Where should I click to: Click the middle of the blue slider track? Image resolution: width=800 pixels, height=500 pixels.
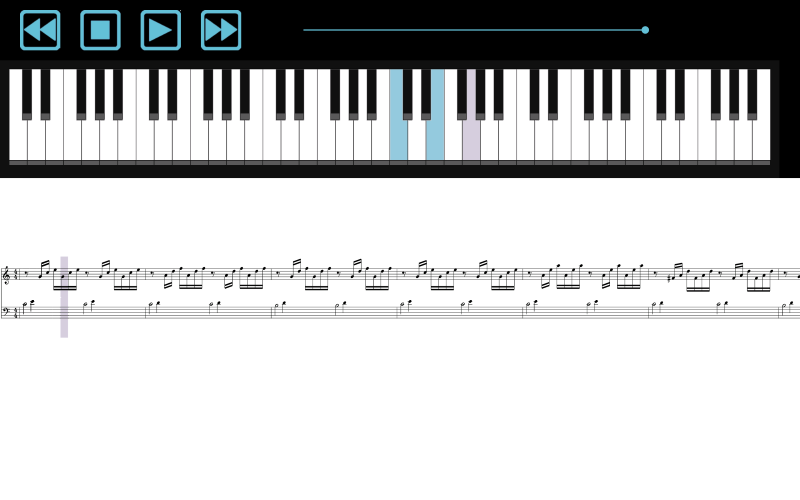(474, 30)
